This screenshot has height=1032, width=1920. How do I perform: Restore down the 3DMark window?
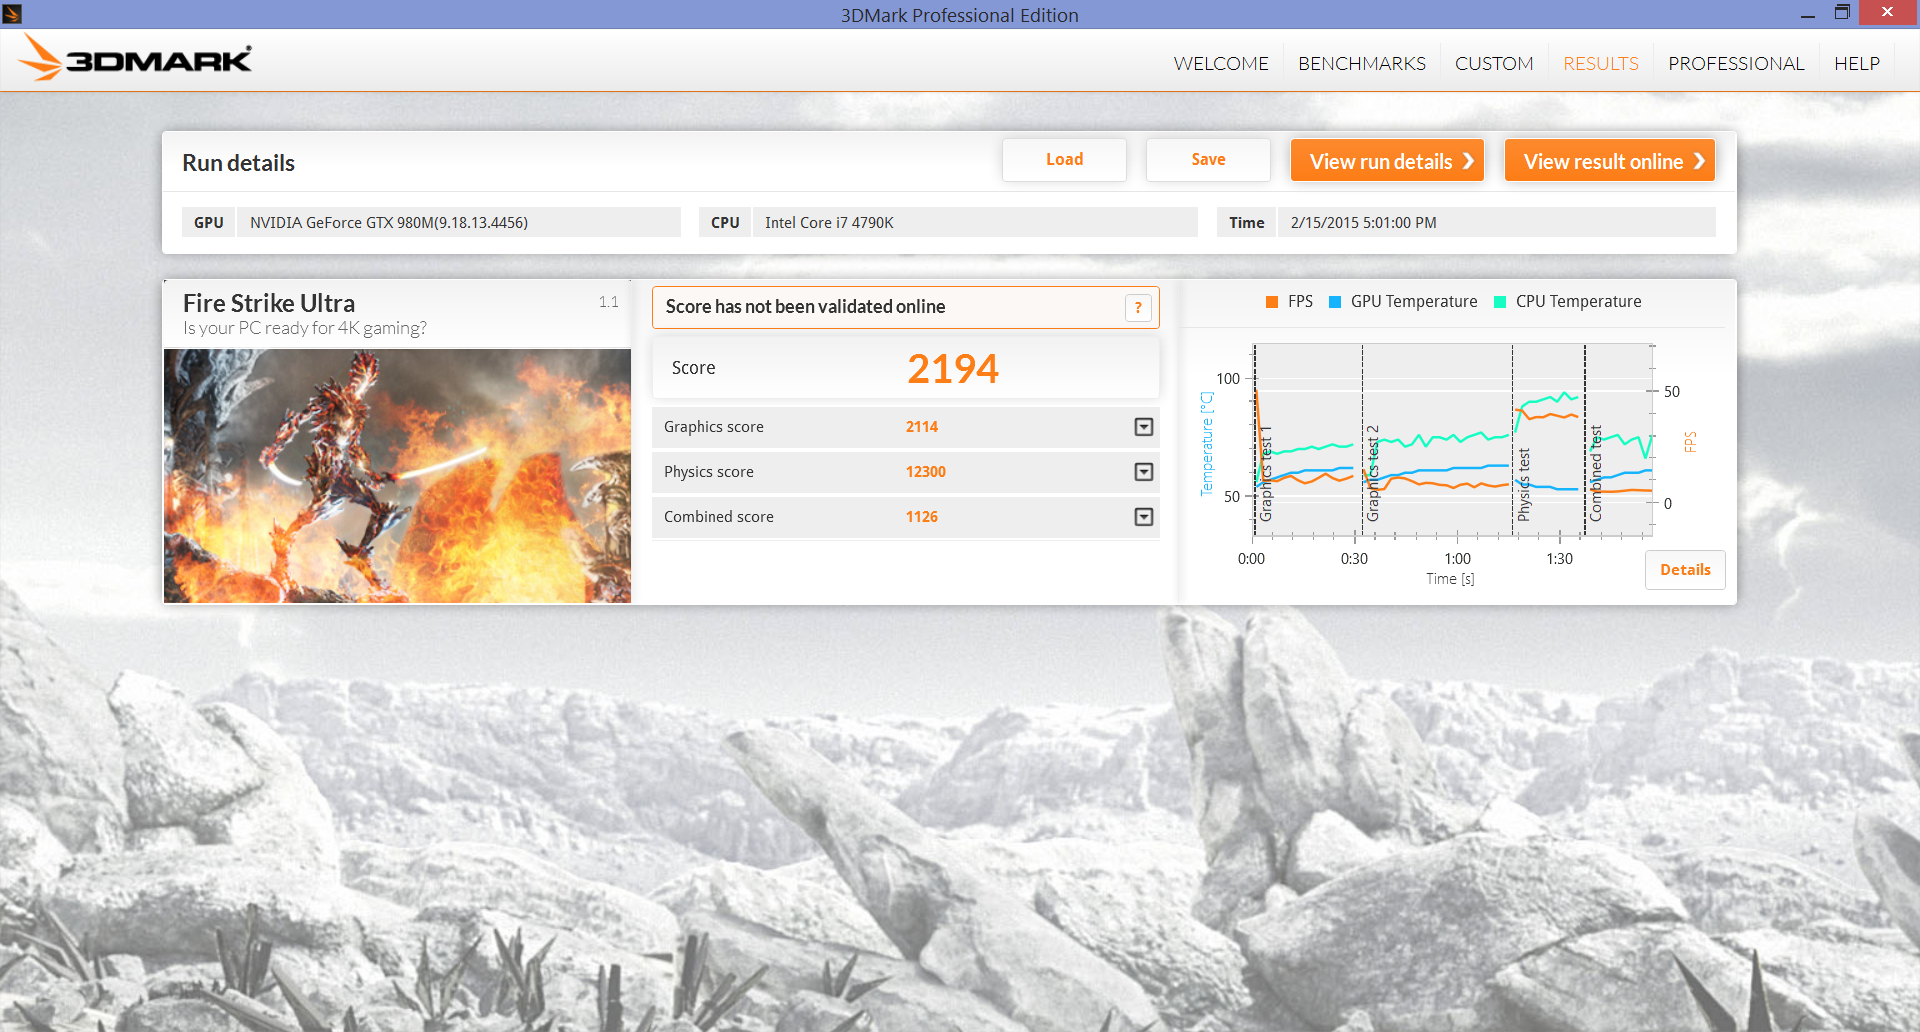tap(1842, 12)
